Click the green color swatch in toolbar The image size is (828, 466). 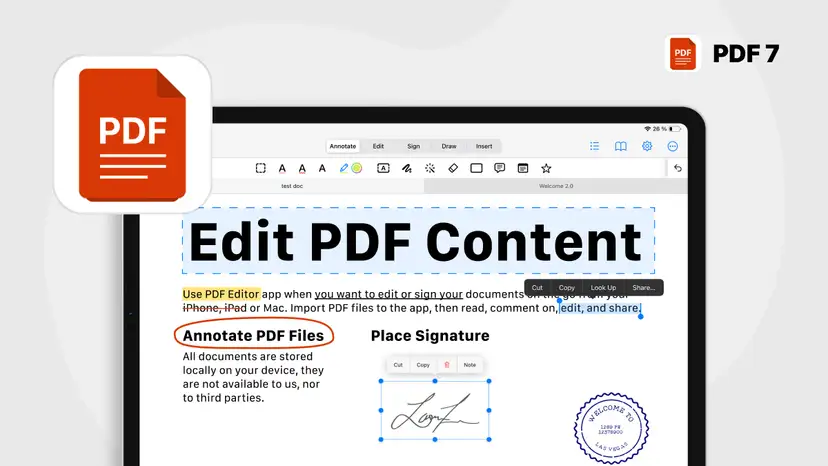coord(357,169)
